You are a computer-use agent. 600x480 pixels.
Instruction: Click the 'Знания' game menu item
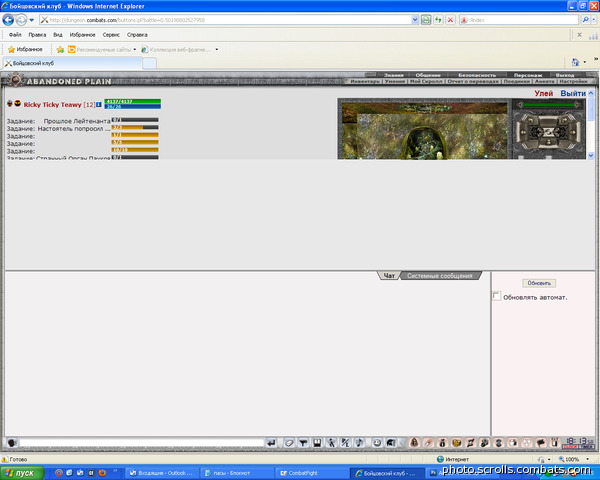coord(393,75)
